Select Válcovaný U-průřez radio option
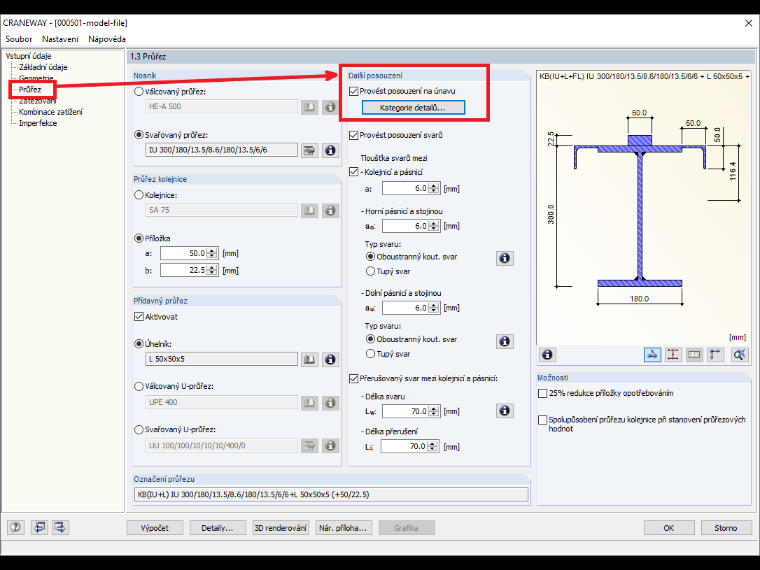Image resolution: width=760 pixels, height=570 pixels. pyautogui.click(x=139, y=386)
